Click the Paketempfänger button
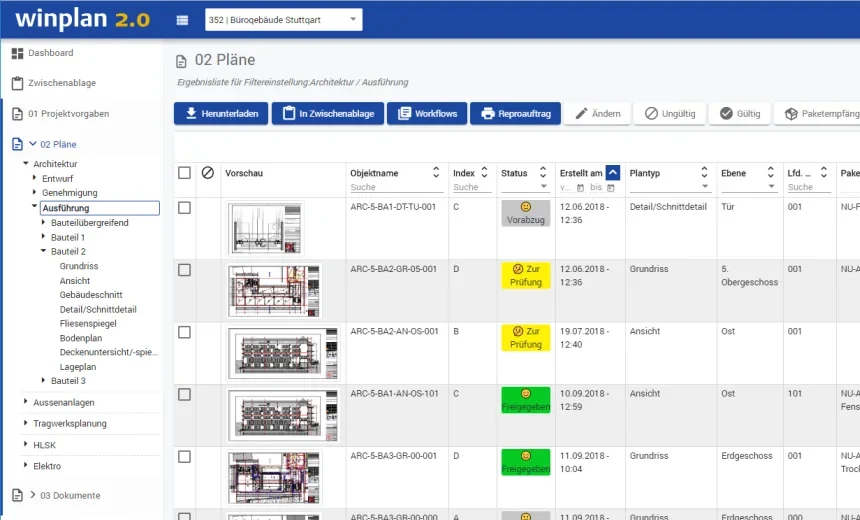Image resolution: width=860 pixels, height=520 pixels. [x=819, y=114]
